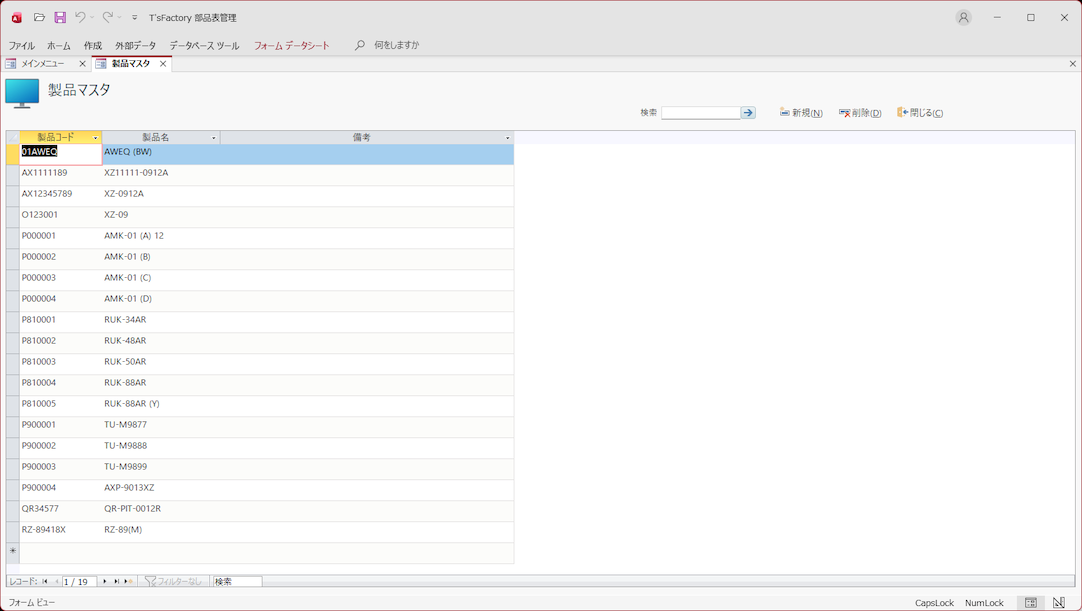Switch to Datasheet view in status bar

tap(1031, 603)
